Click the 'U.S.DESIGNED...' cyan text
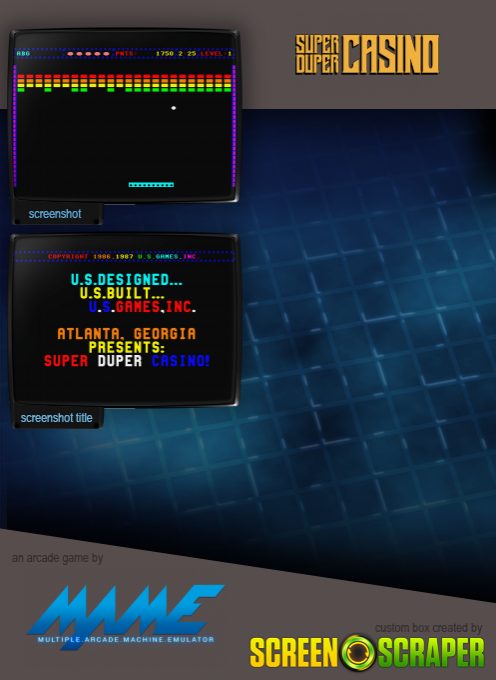496x680 pixels. 127,280
